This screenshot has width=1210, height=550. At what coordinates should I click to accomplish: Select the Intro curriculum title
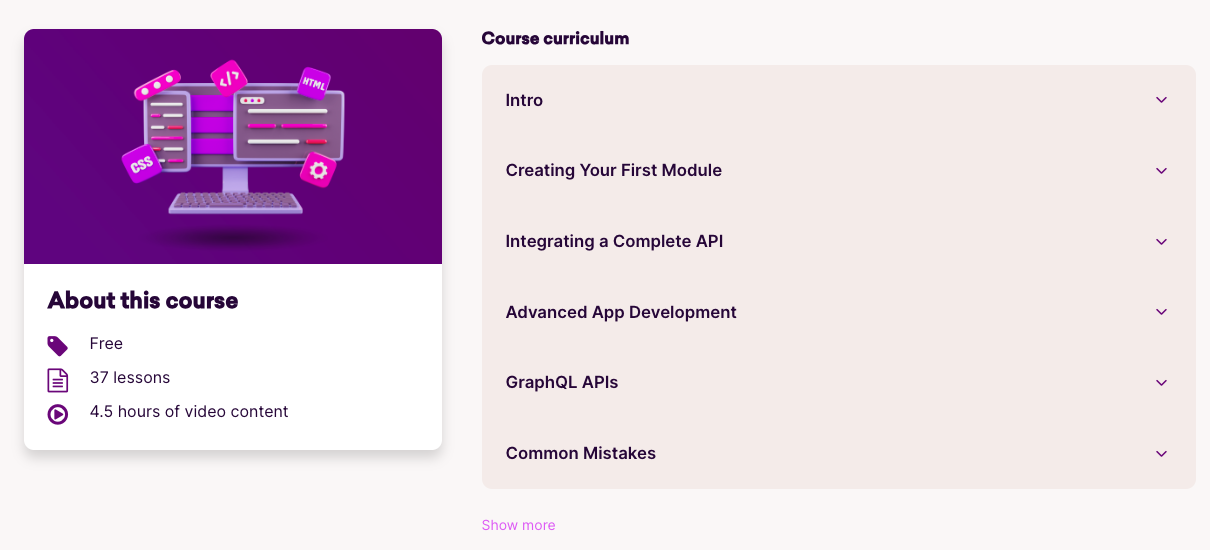click(524, 100)
